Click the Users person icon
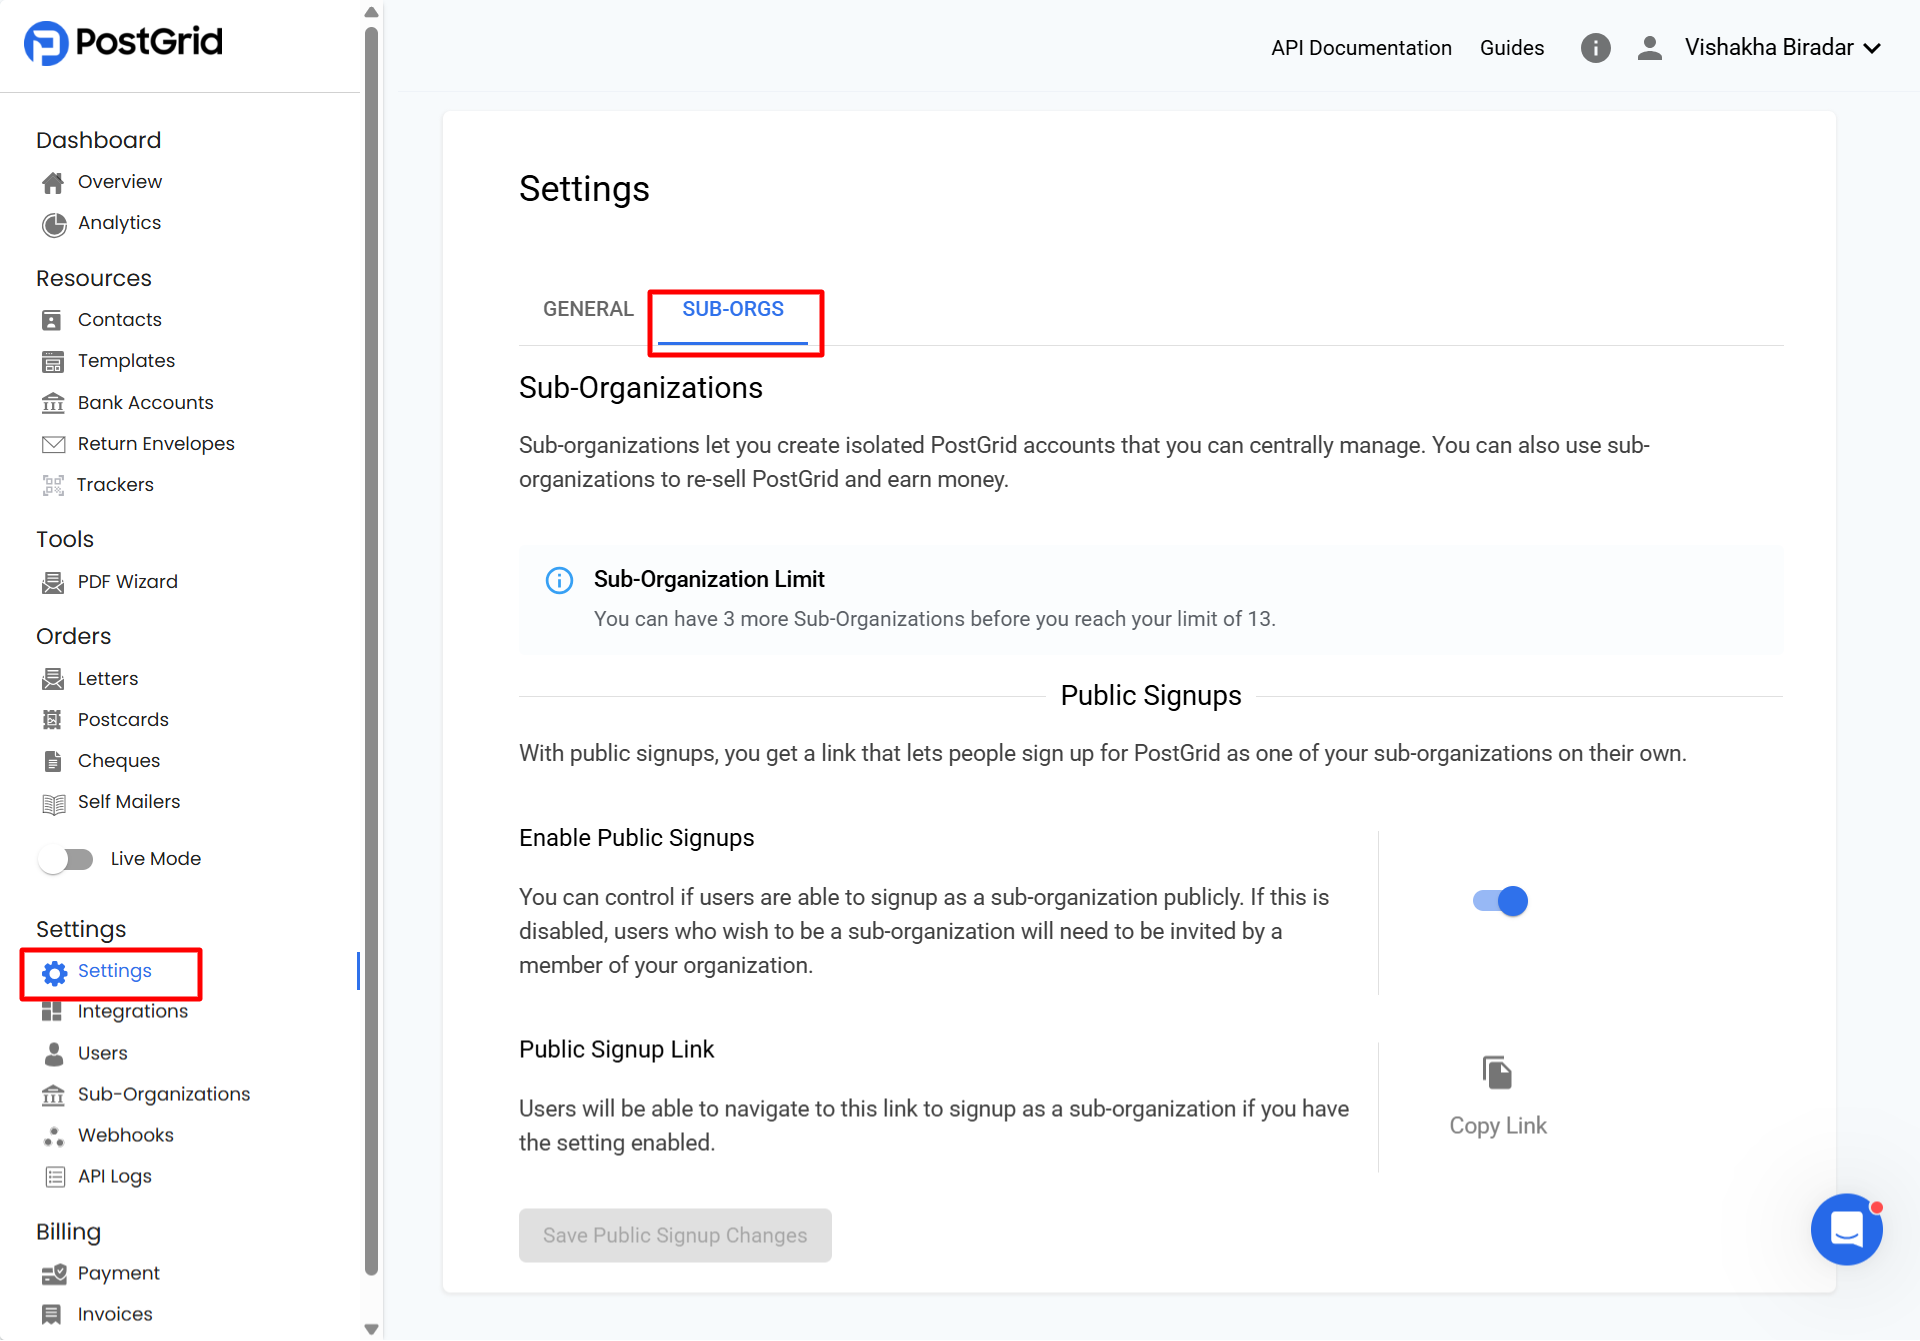This screenshot has width=1920, height=1341. 53,1054
